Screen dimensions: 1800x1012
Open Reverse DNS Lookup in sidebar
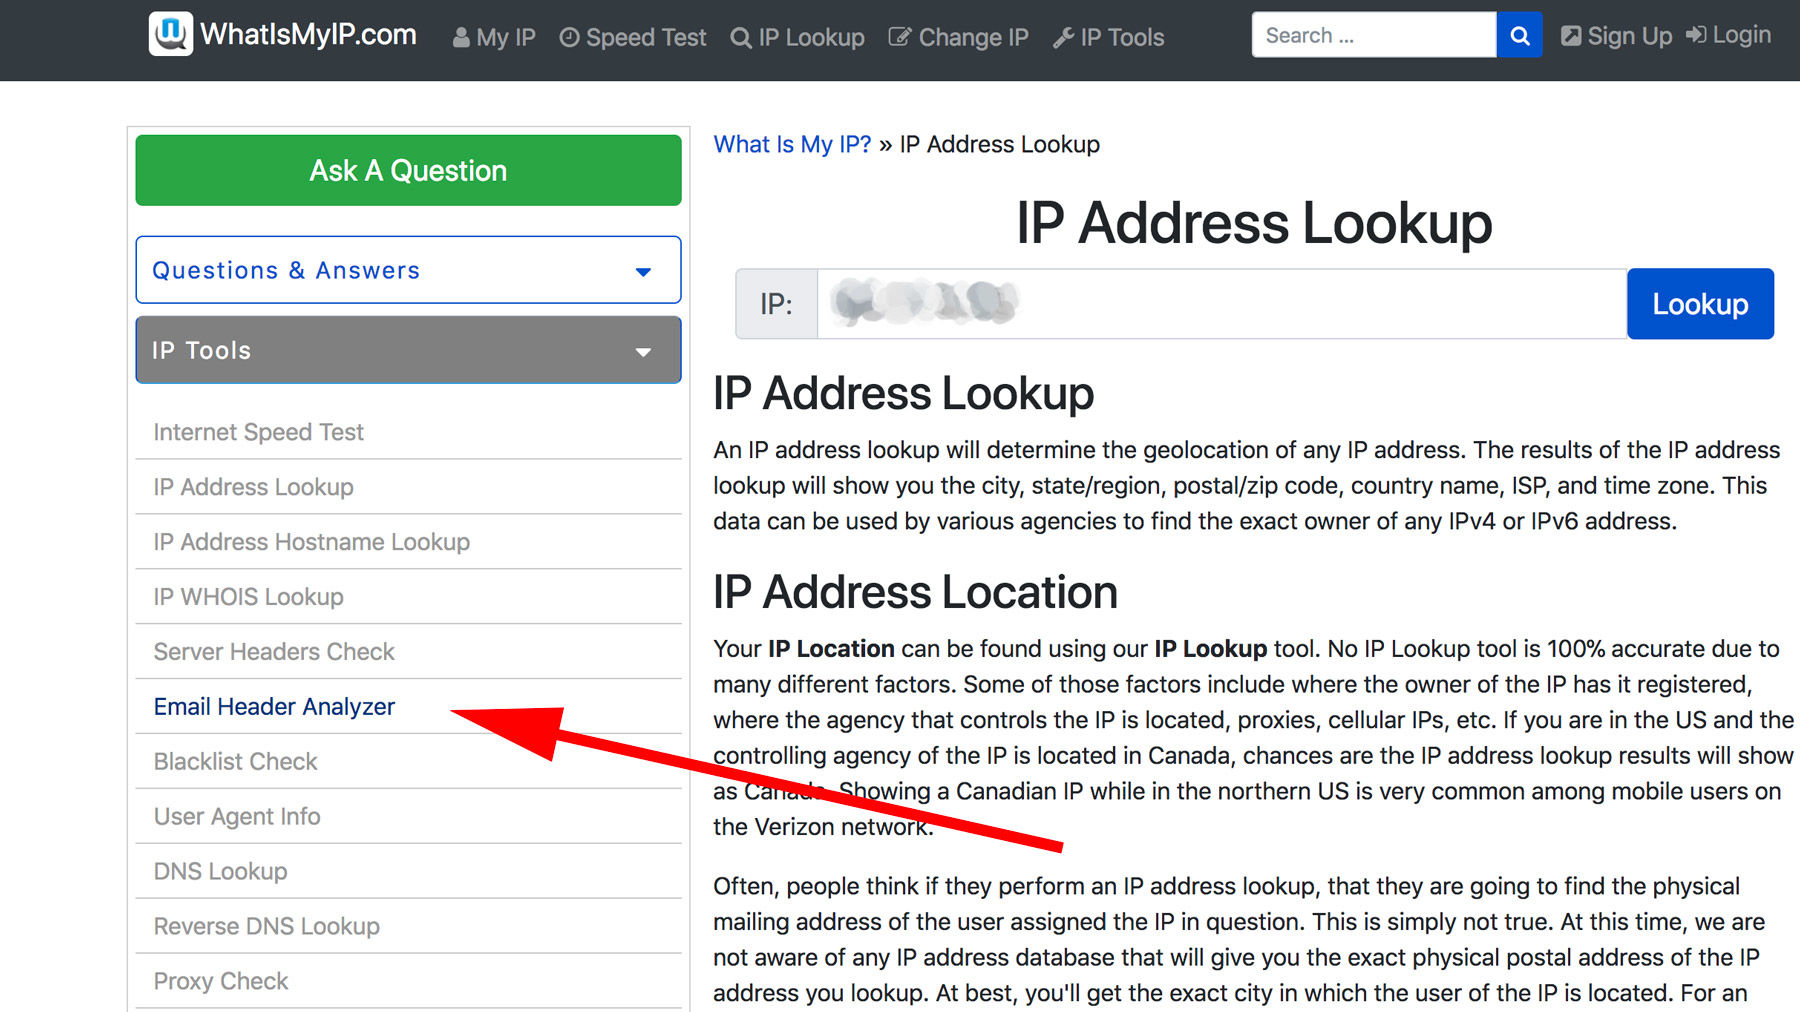(266, 927)
